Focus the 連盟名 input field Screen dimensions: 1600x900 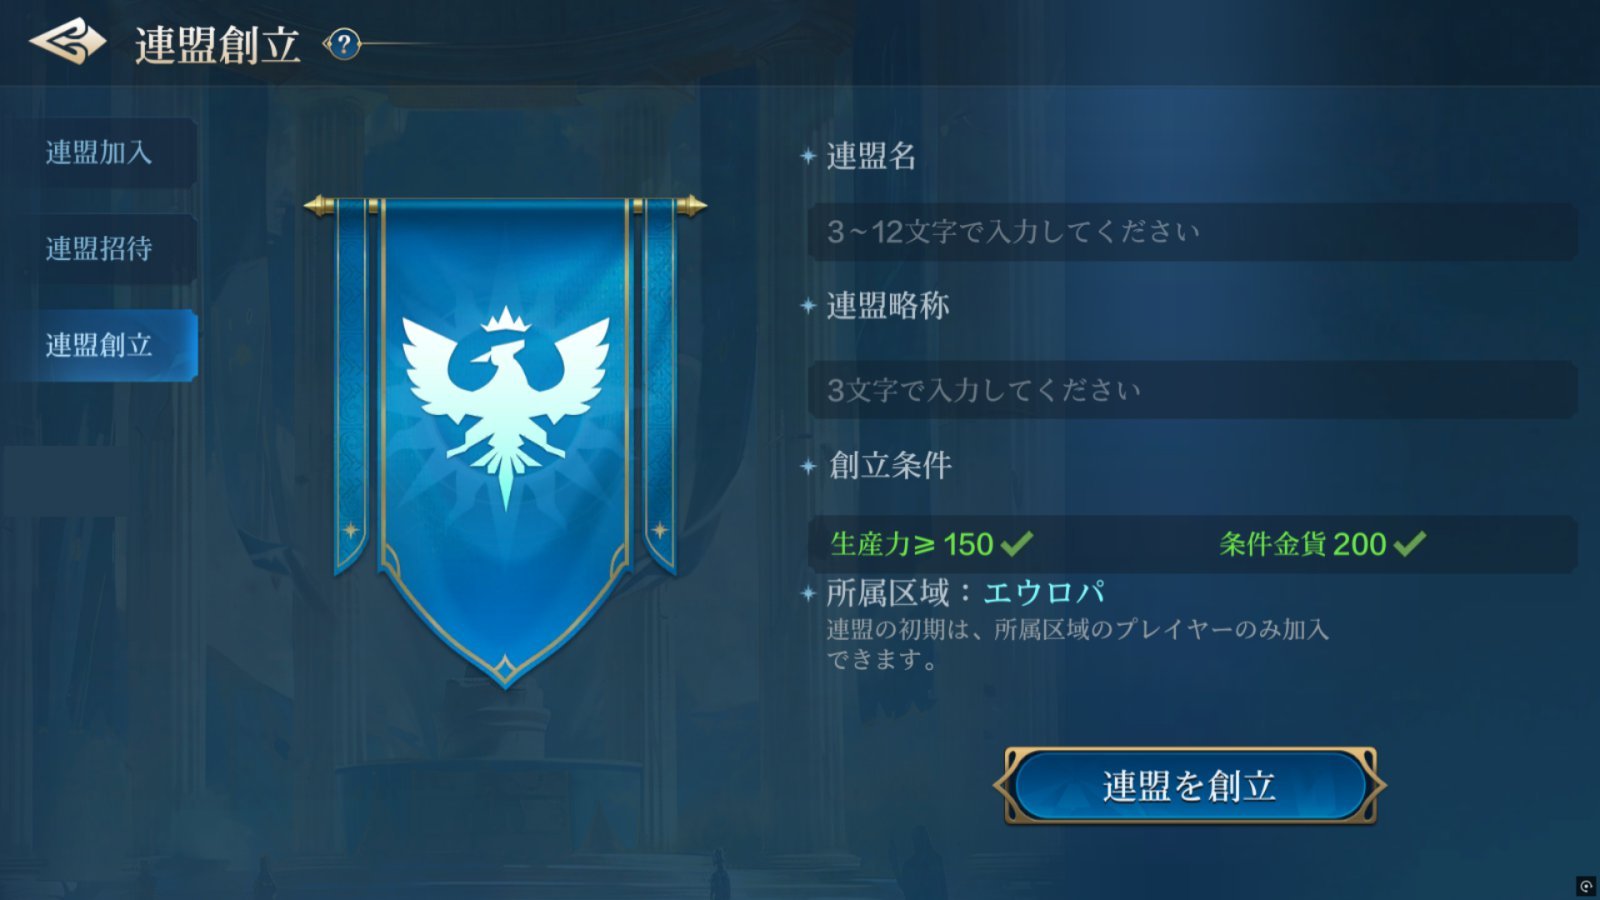[1192, 232]
